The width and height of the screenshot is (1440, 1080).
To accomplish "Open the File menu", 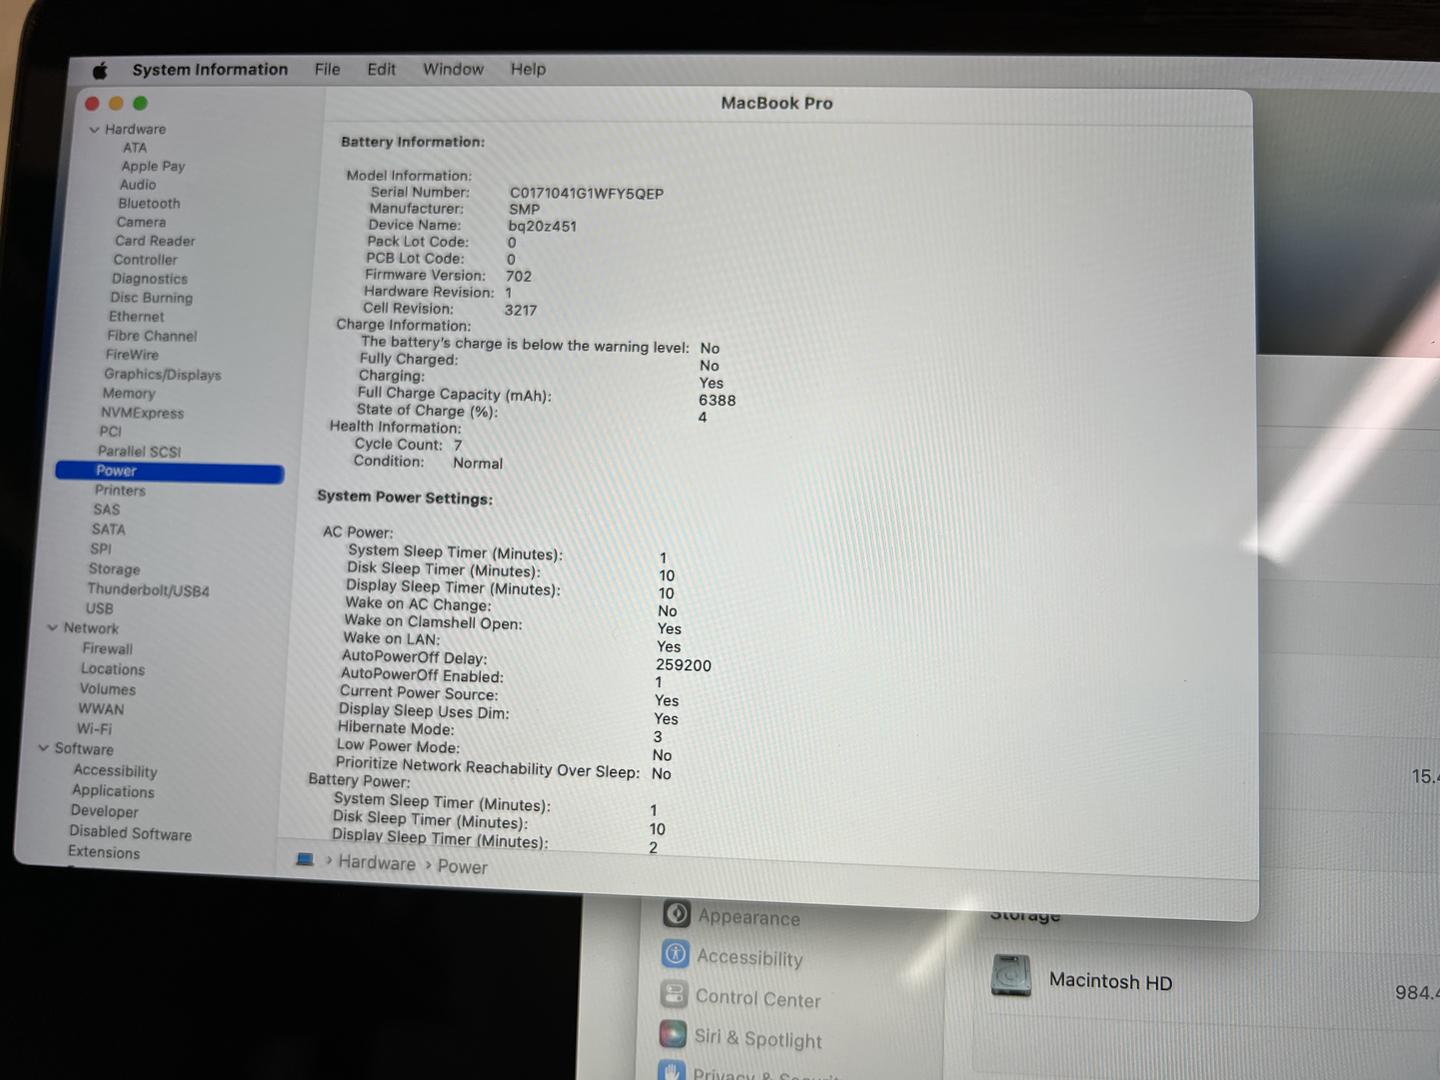I will coord(327,69).
